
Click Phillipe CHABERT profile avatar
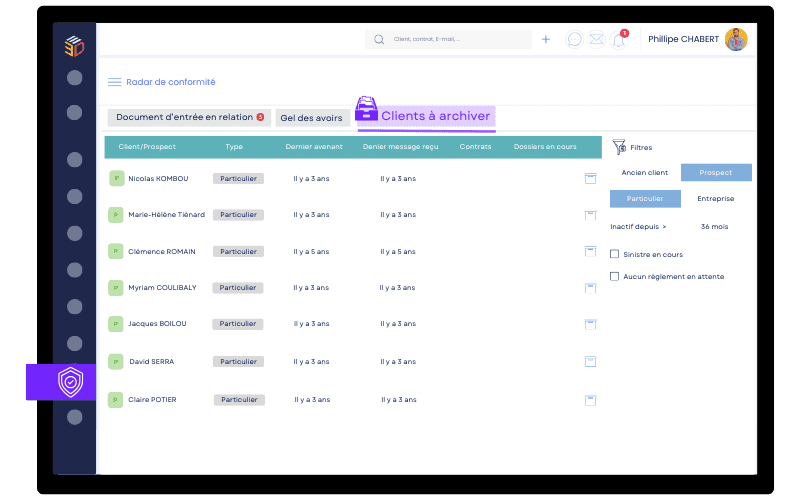click(x=736, y=39)
